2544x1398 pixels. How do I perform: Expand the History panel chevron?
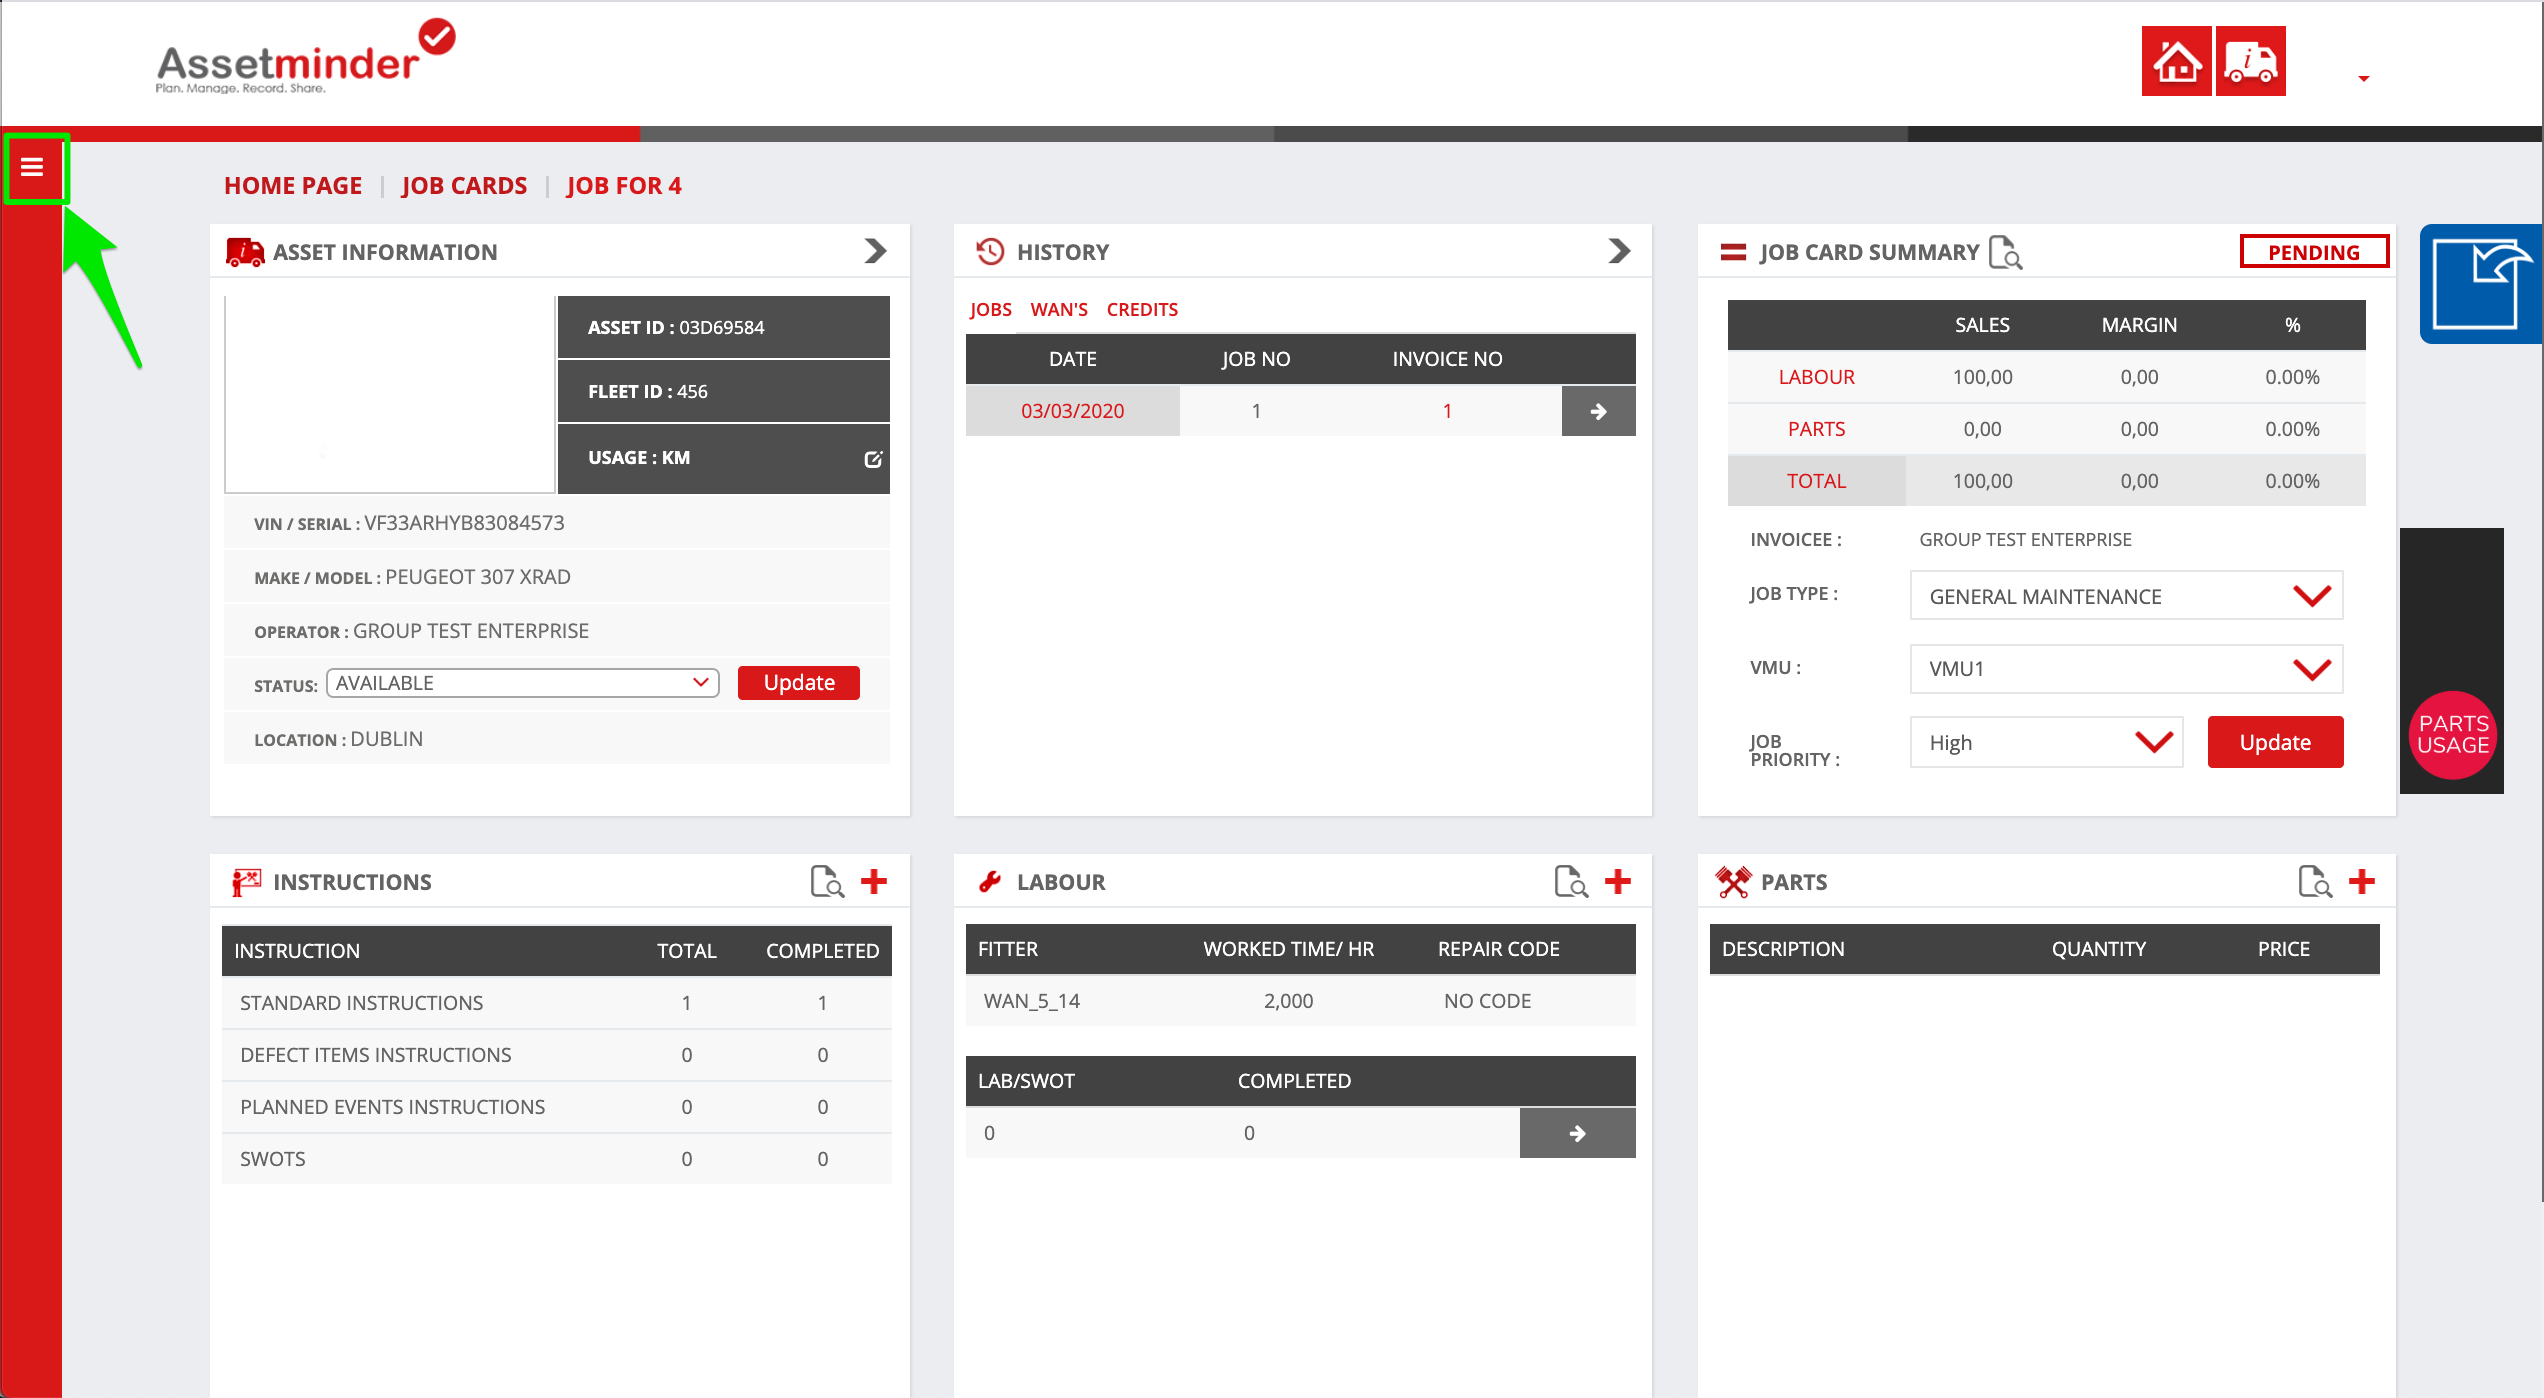1620,251
